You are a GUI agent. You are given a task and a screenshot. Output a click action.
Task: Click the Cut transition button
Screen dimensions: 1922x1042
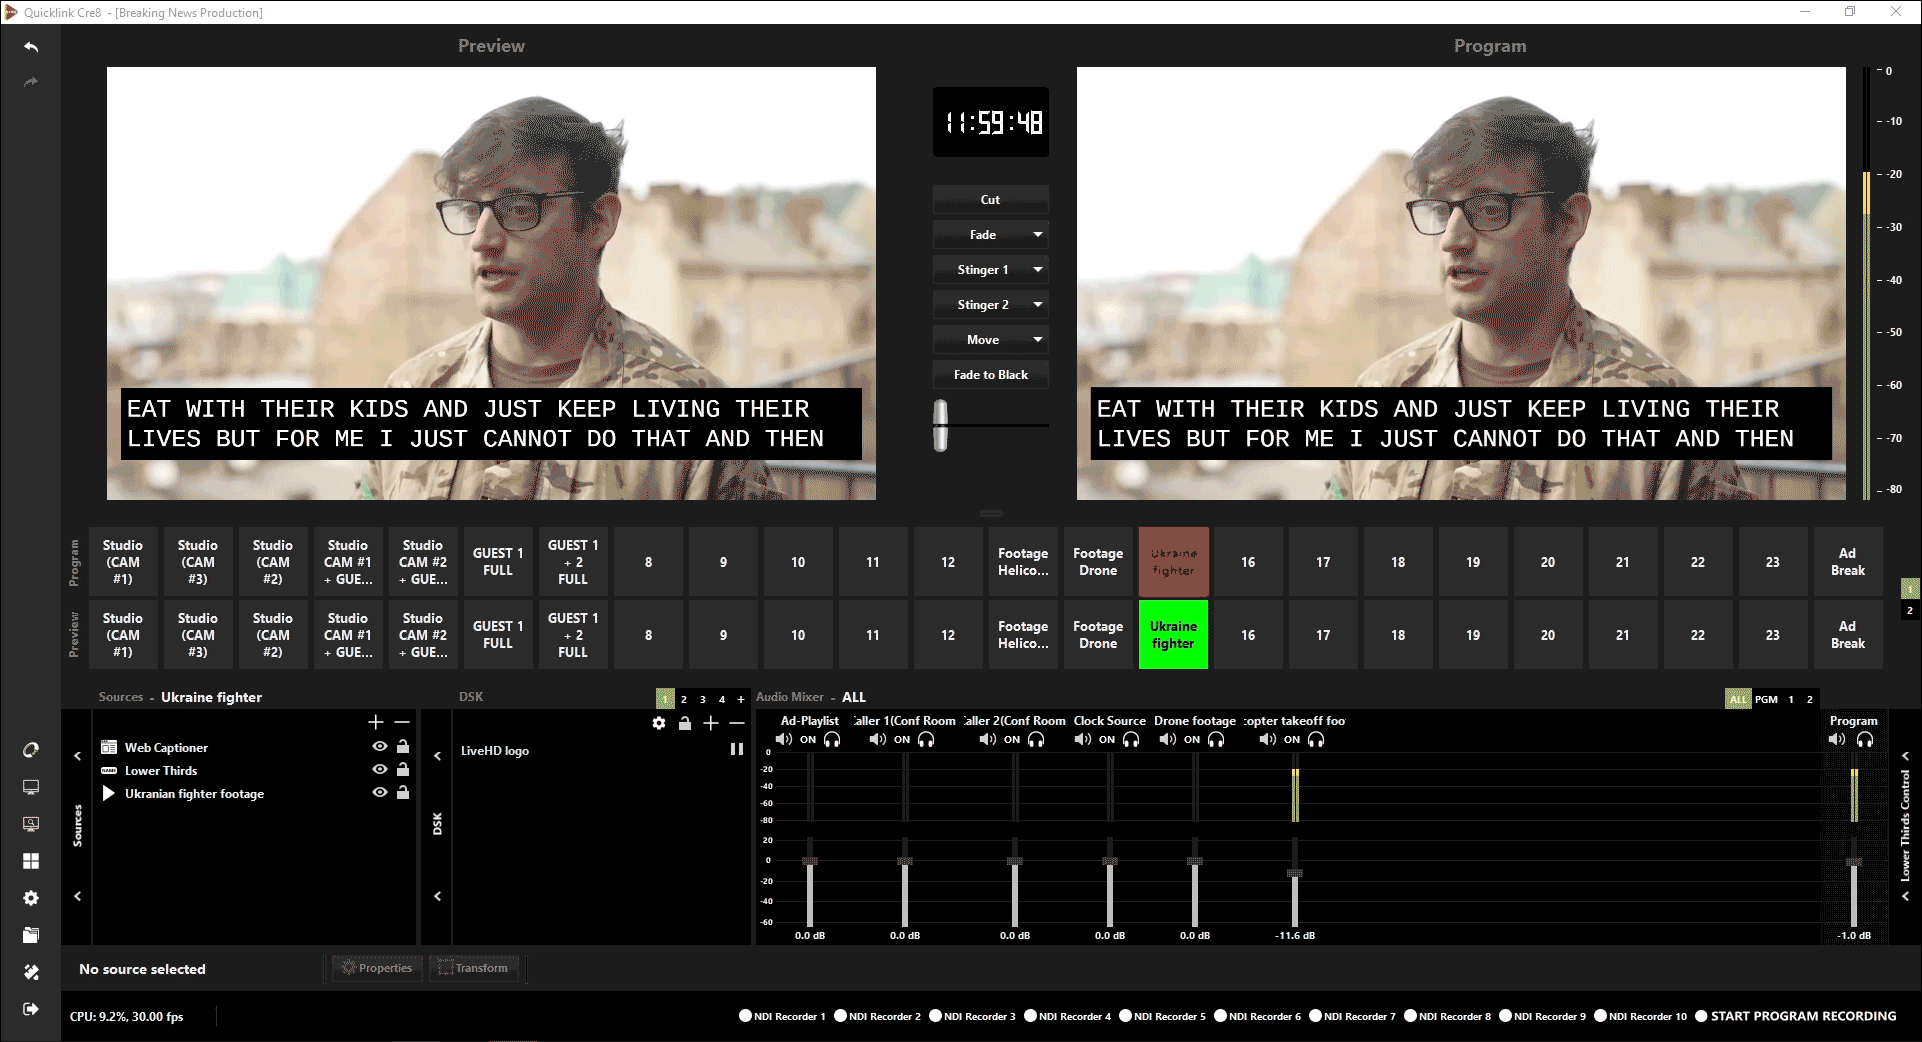pos(990,200)
